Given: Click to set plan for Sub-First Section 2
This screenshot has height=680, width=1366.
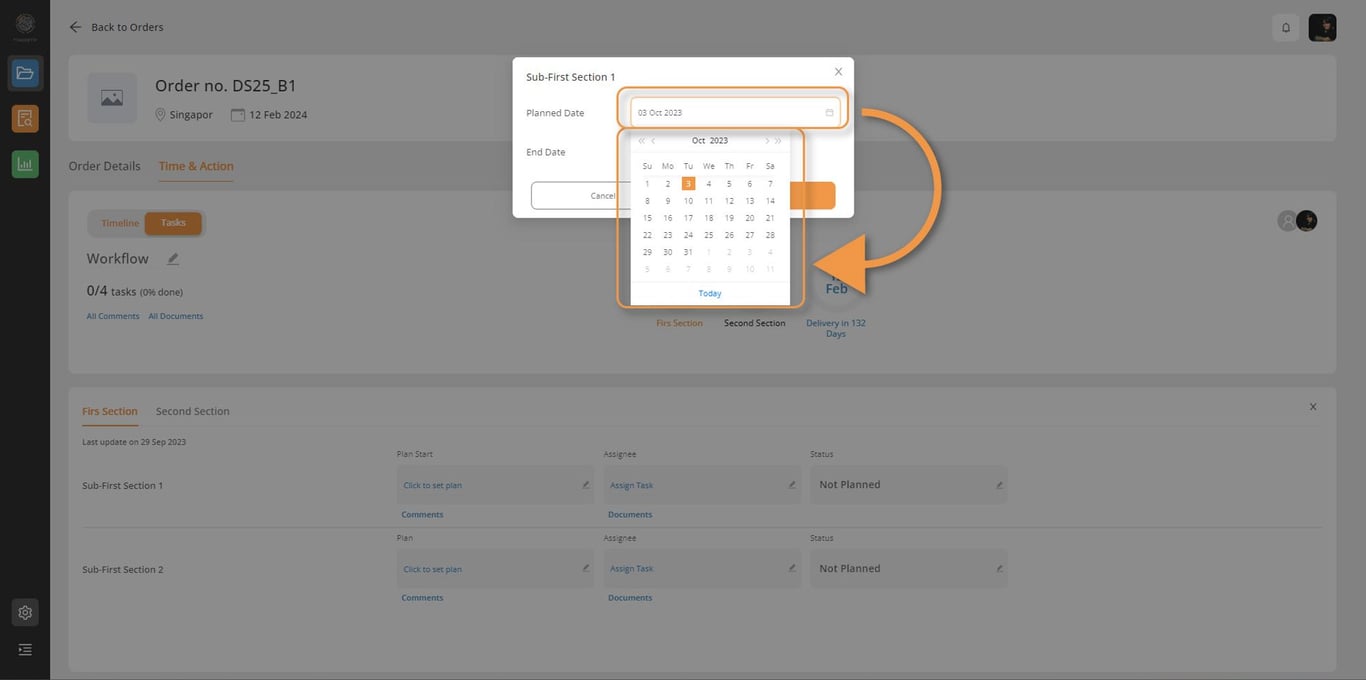Looking at the screenshot, I should tap(433, 569).
